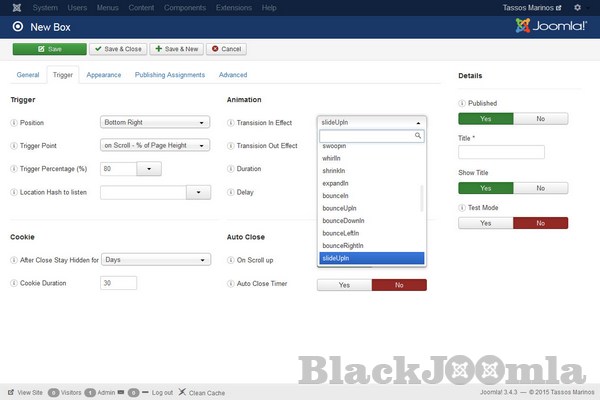Open the settings gear menu
Image resolution: width=600 pixels, height=400 pixels.
(588, 8)
